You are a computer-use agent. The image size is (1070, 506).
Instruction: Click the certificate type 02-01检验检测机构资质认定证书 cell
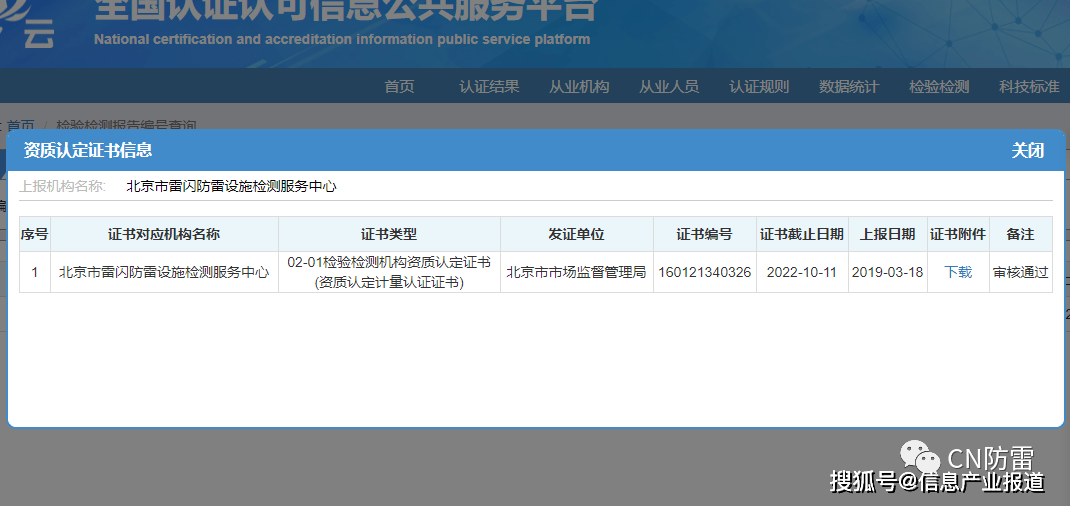point(389,272)
